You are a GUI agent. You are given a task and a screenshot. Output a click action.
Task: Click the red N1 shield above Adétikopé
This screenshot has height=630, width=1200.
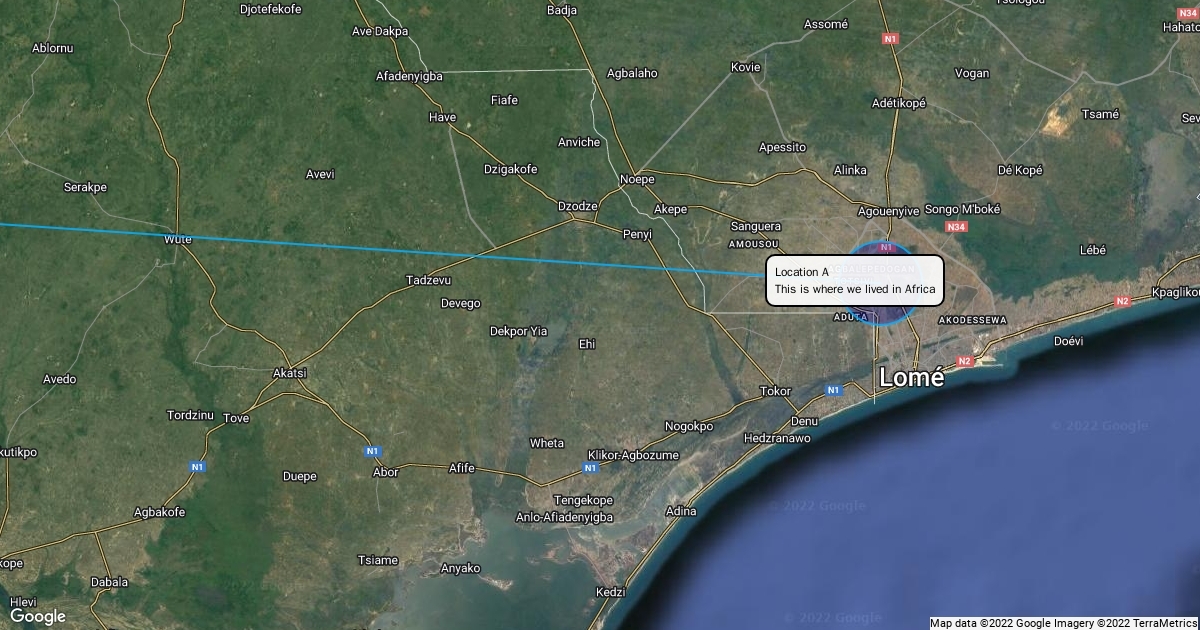click(x=890, y=39)
